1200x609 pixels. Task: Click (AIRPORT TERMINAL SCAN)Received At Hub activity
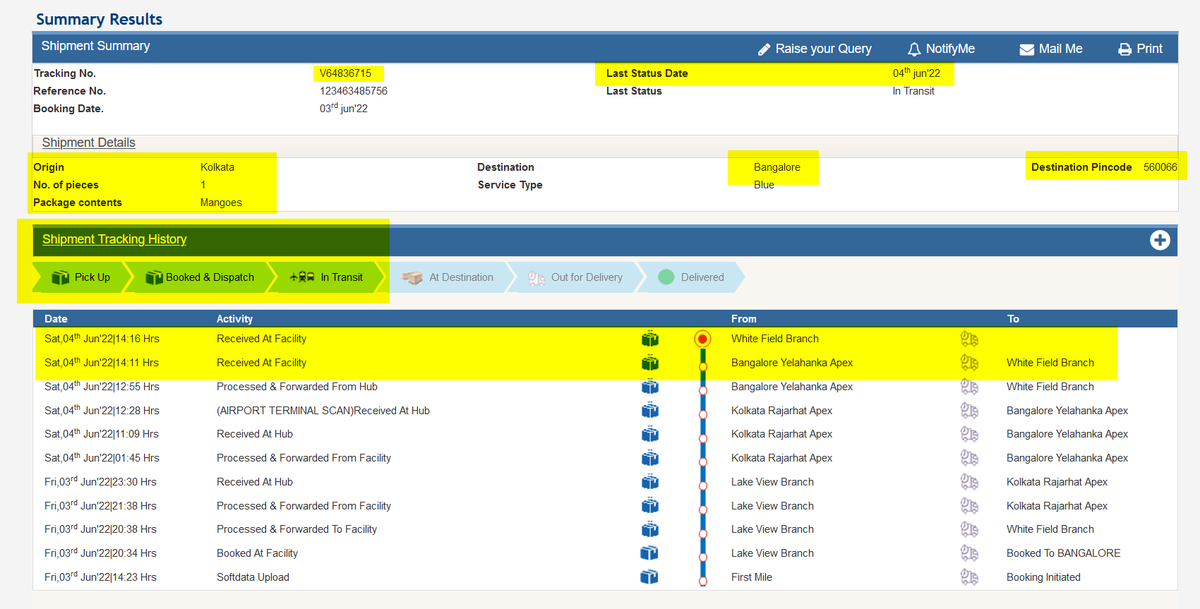(323, 411)
